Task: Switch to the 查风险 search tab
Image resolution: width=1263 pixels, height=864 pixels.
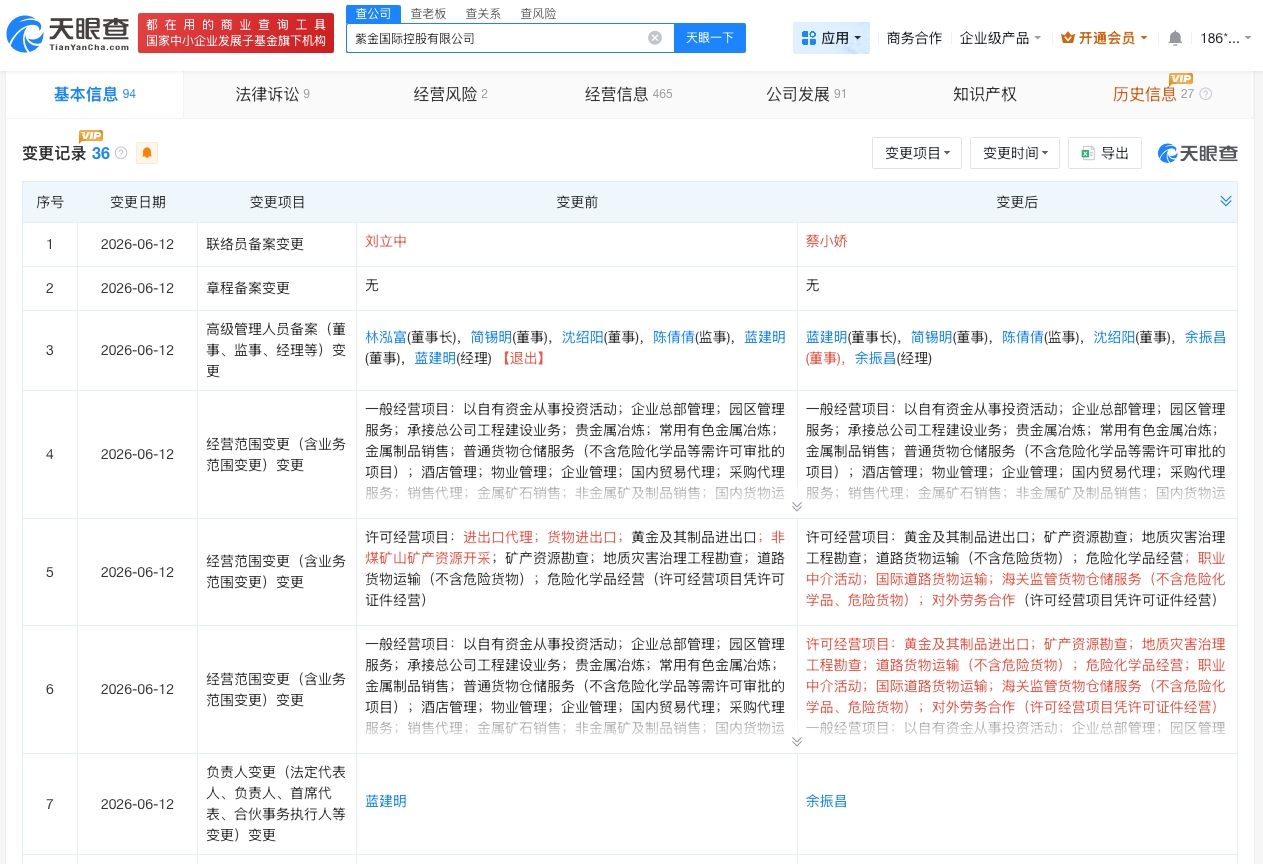Action: tap(539, 14)
